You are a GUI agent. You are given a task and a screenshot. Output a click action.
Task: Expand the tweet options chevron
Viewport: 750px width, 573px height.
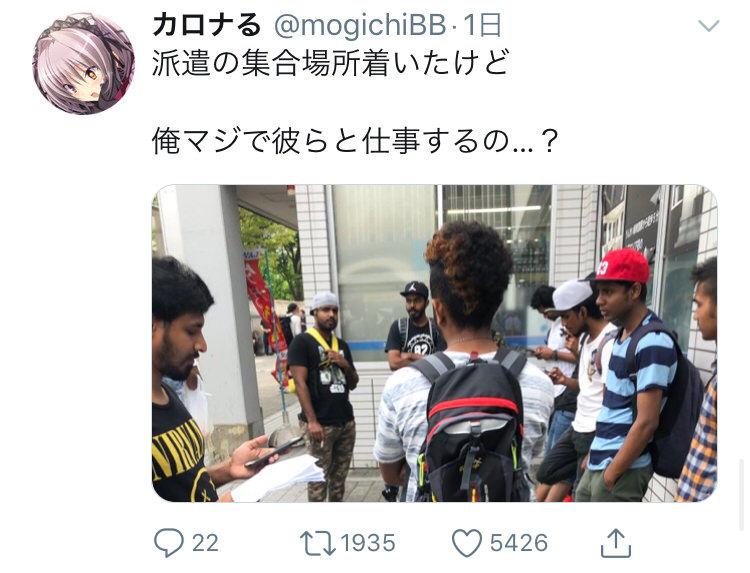click(x=708, y=25)
